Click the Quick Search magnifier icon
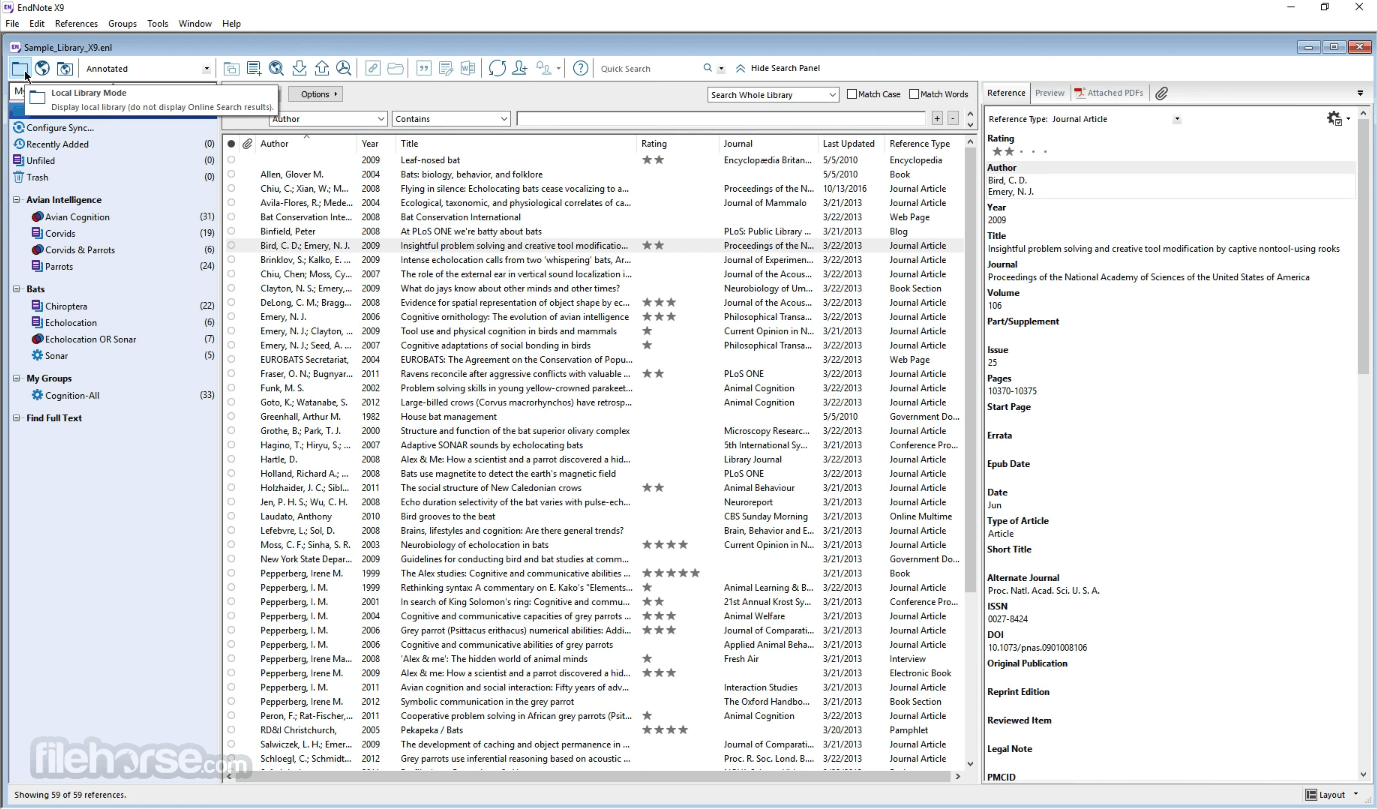Viewport: 1377px width, 809px height. [x=708, y=68]
